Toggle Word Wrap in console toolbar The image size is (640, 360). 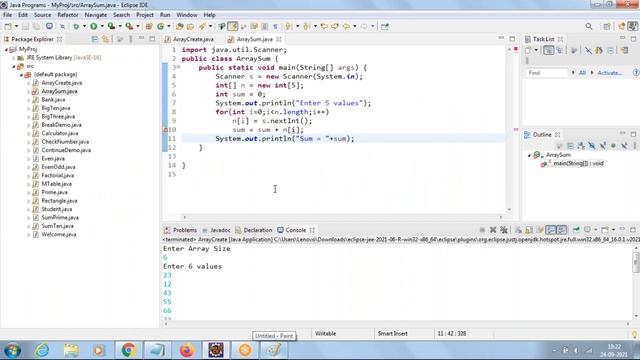pyautogui.click(x=540, y=230)
